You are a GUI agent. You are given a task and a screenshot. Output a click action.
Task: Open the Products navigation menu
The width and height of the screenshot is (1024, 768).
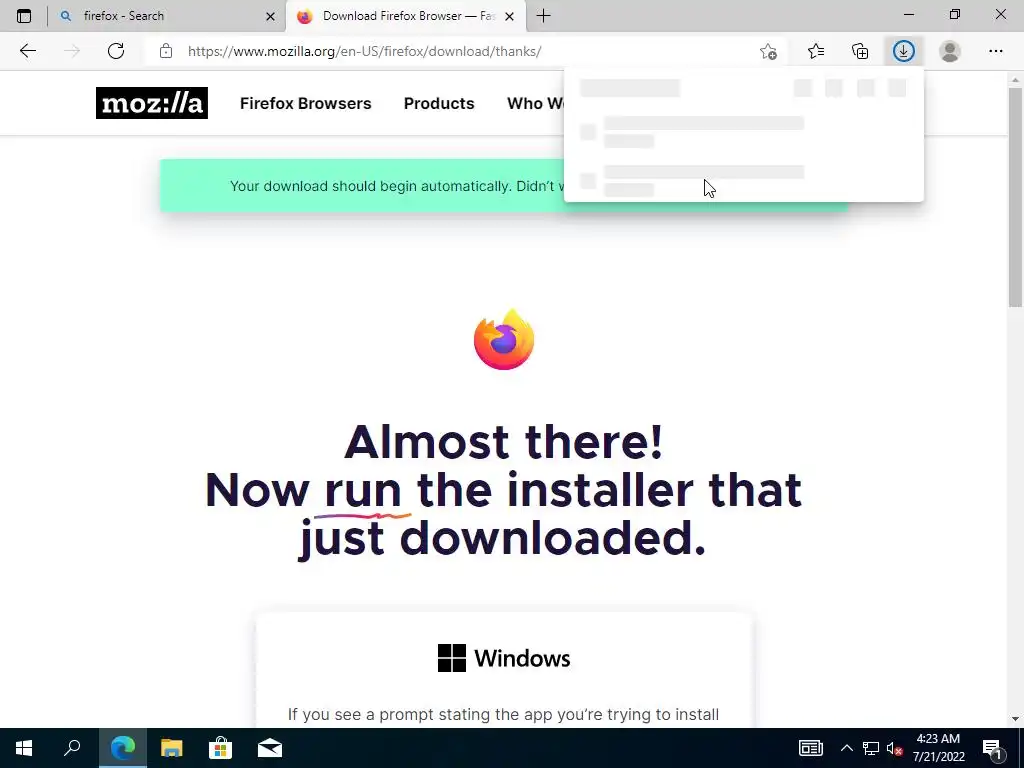pyautogui.click(x=439, y=103)
